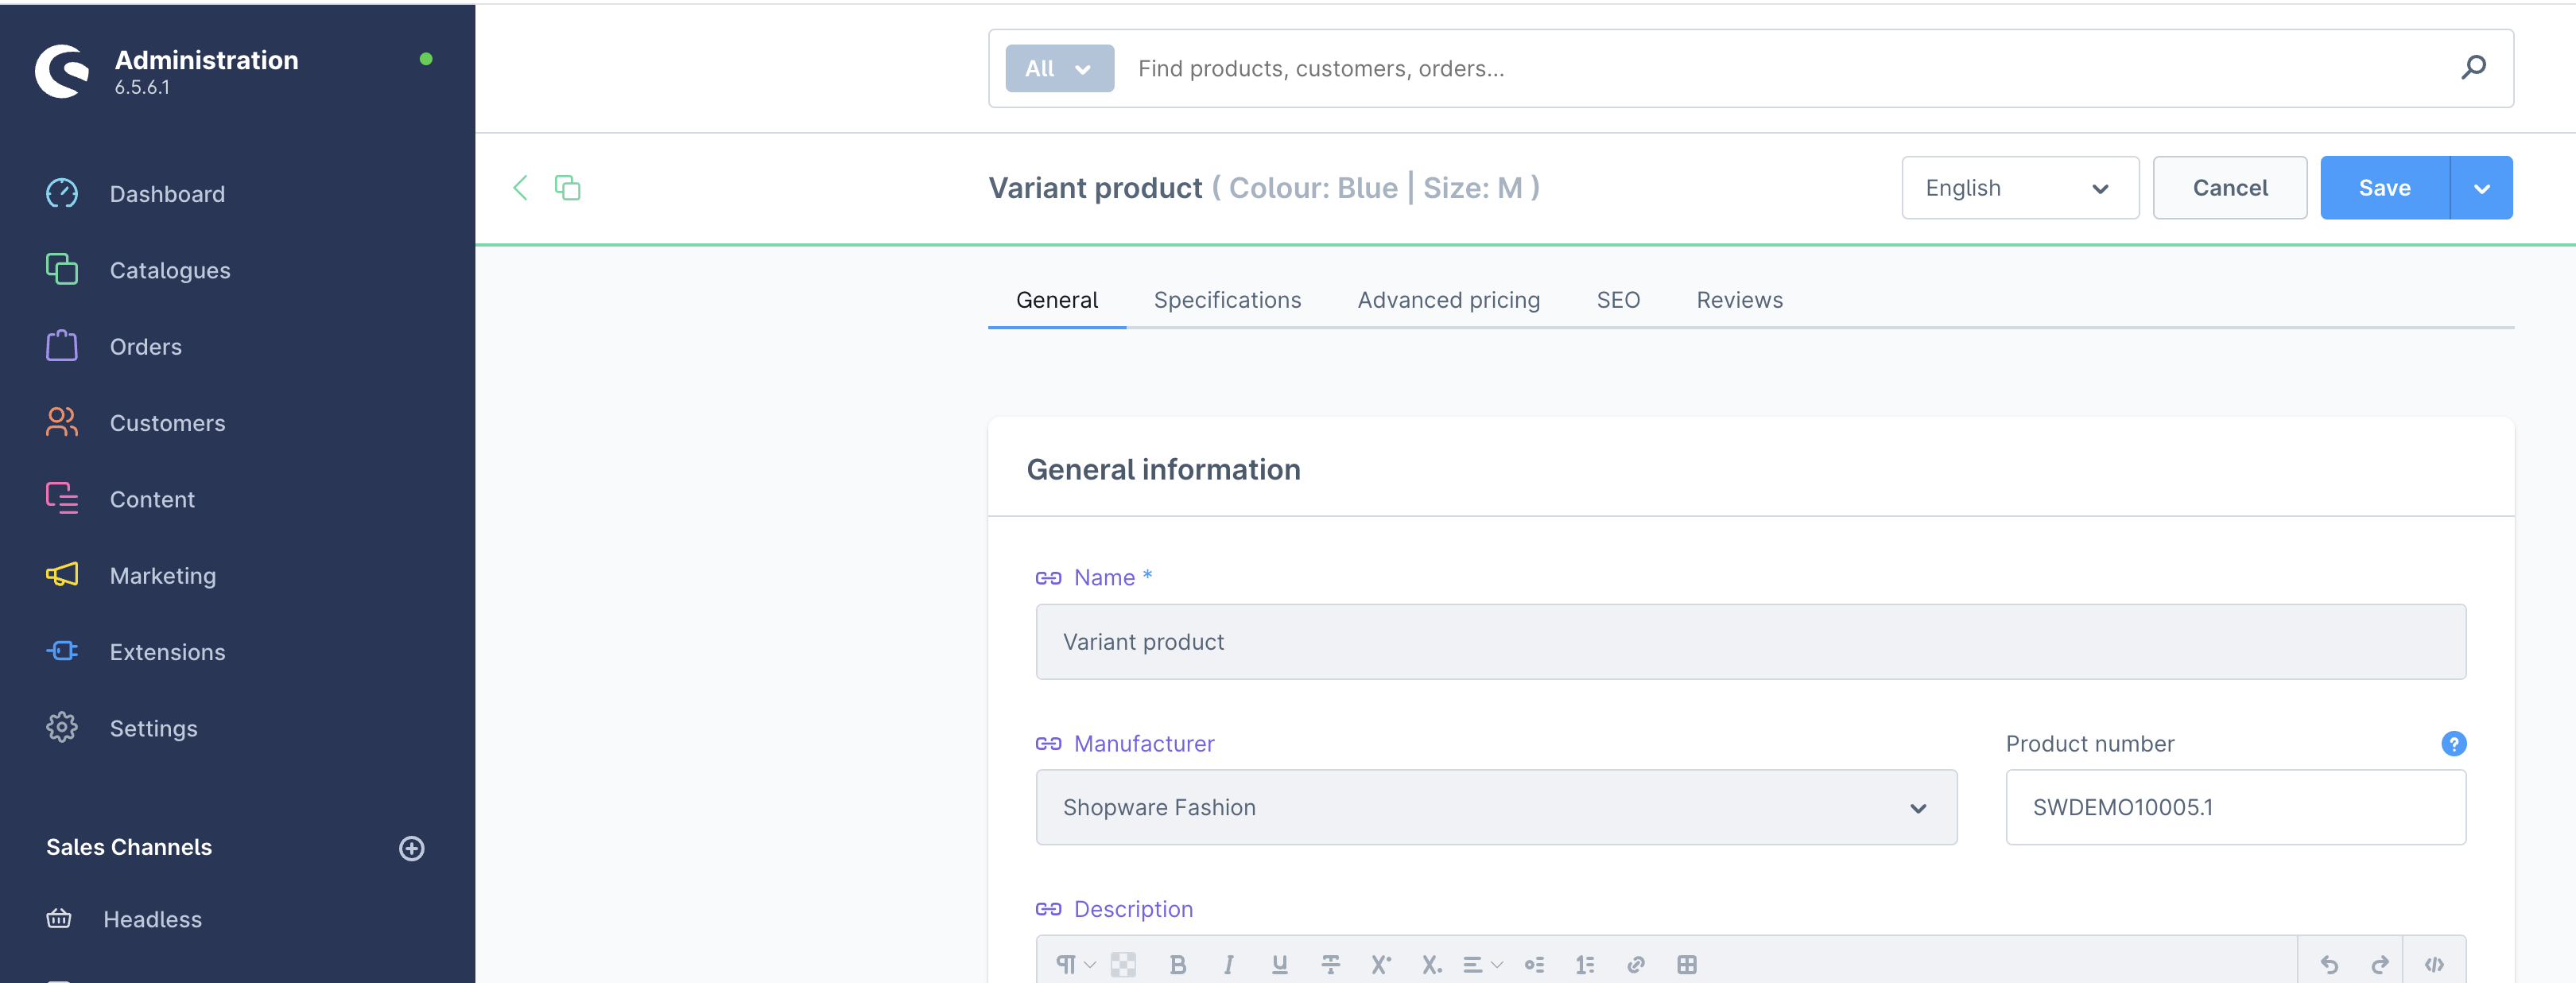Select the underline icon in the description editor

point(1279,964)
